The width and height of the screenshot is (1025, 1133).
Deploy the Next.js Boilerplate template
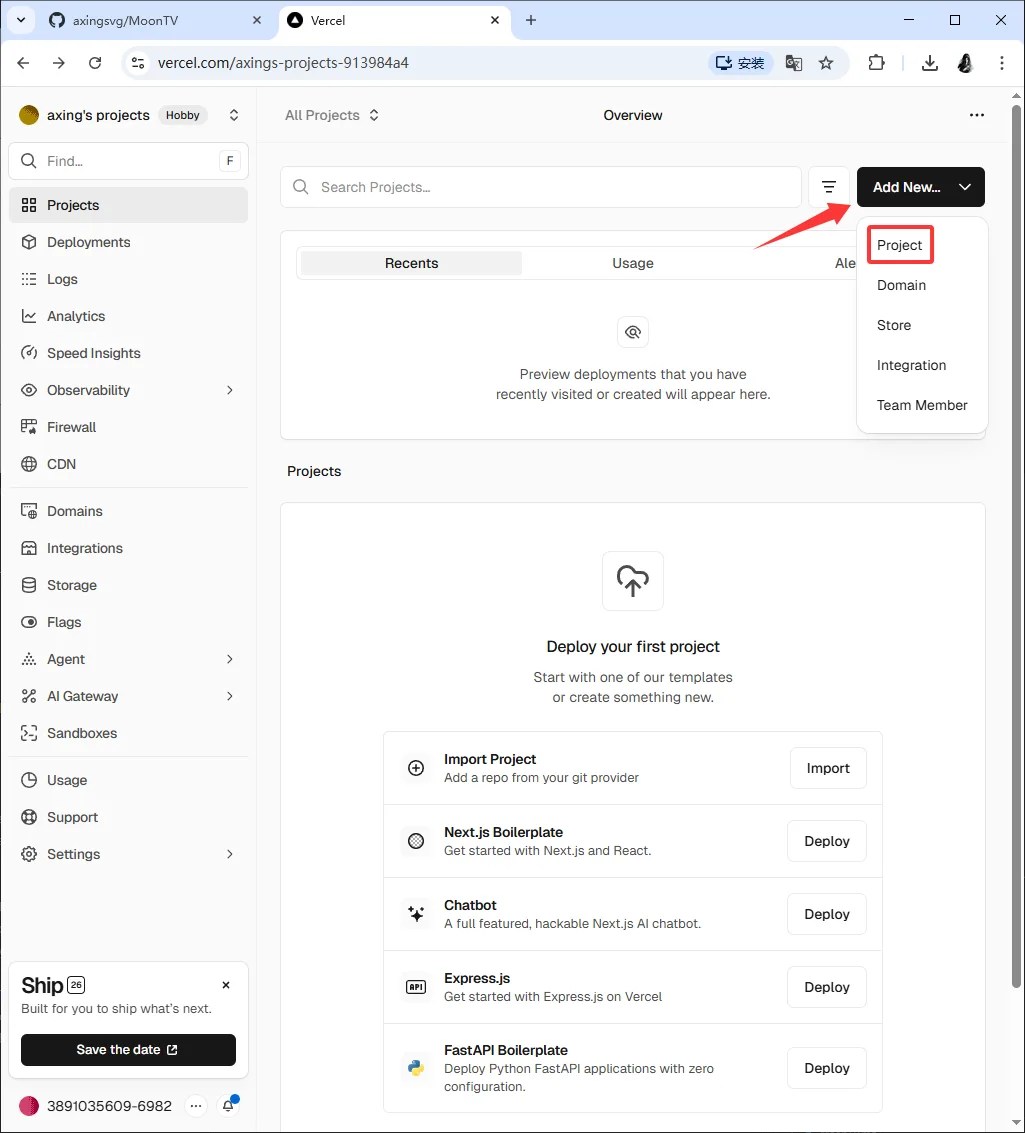pos(826,841)
